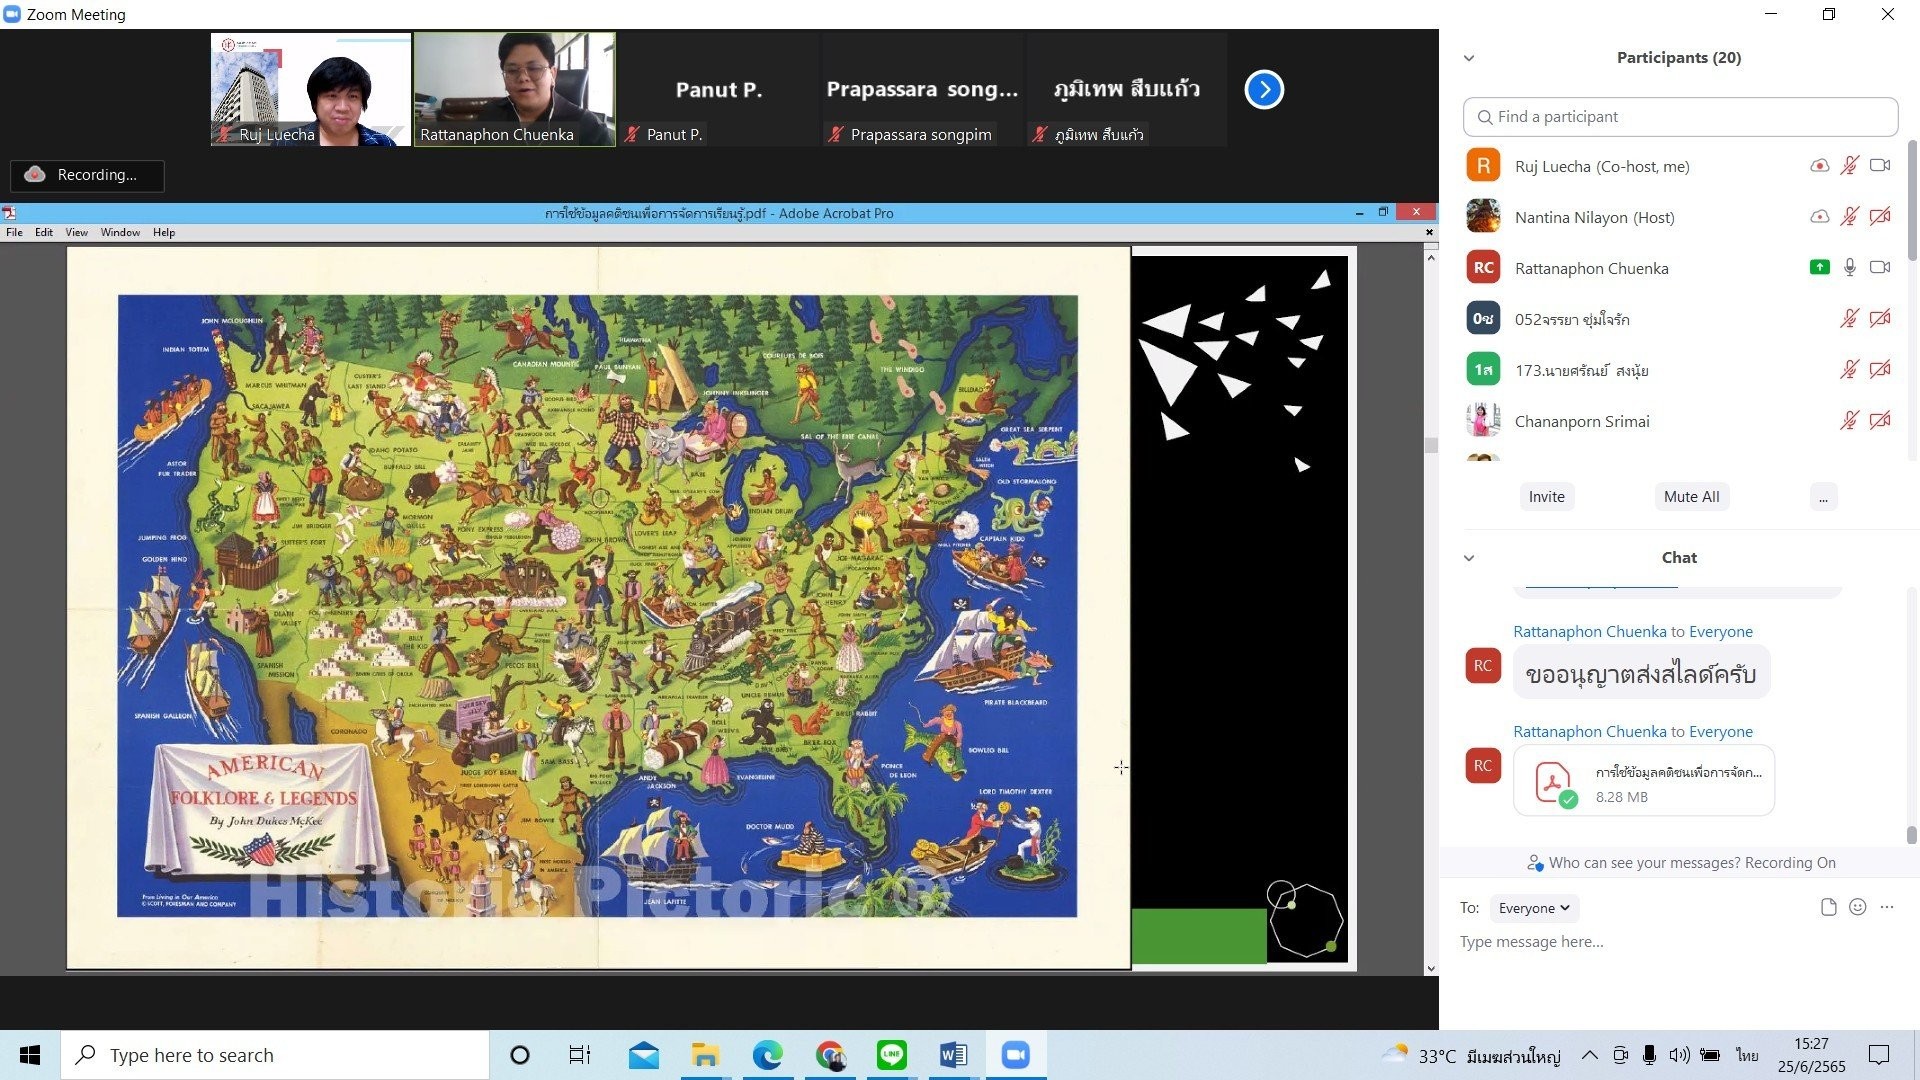The width and height of the screenshot is (1920, 1080).
Task: Click the cloud Recording indicator
Action: [x=87, y=175]
